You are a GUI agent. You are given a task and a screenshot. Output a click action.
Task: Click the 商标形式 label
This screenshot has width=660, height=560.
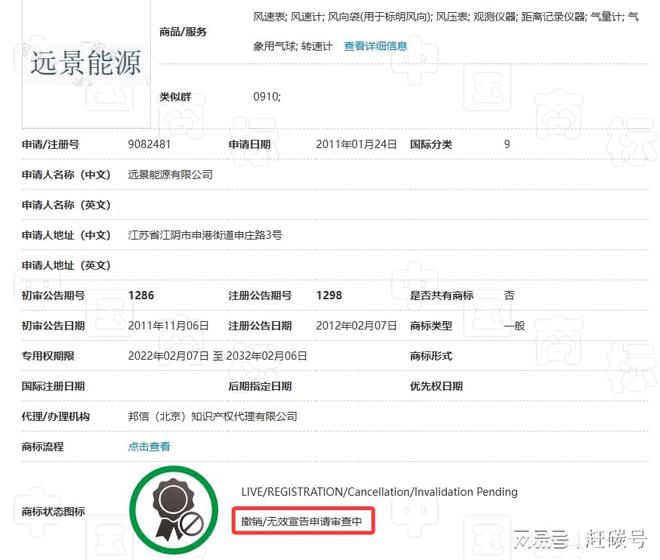point(431,356)
